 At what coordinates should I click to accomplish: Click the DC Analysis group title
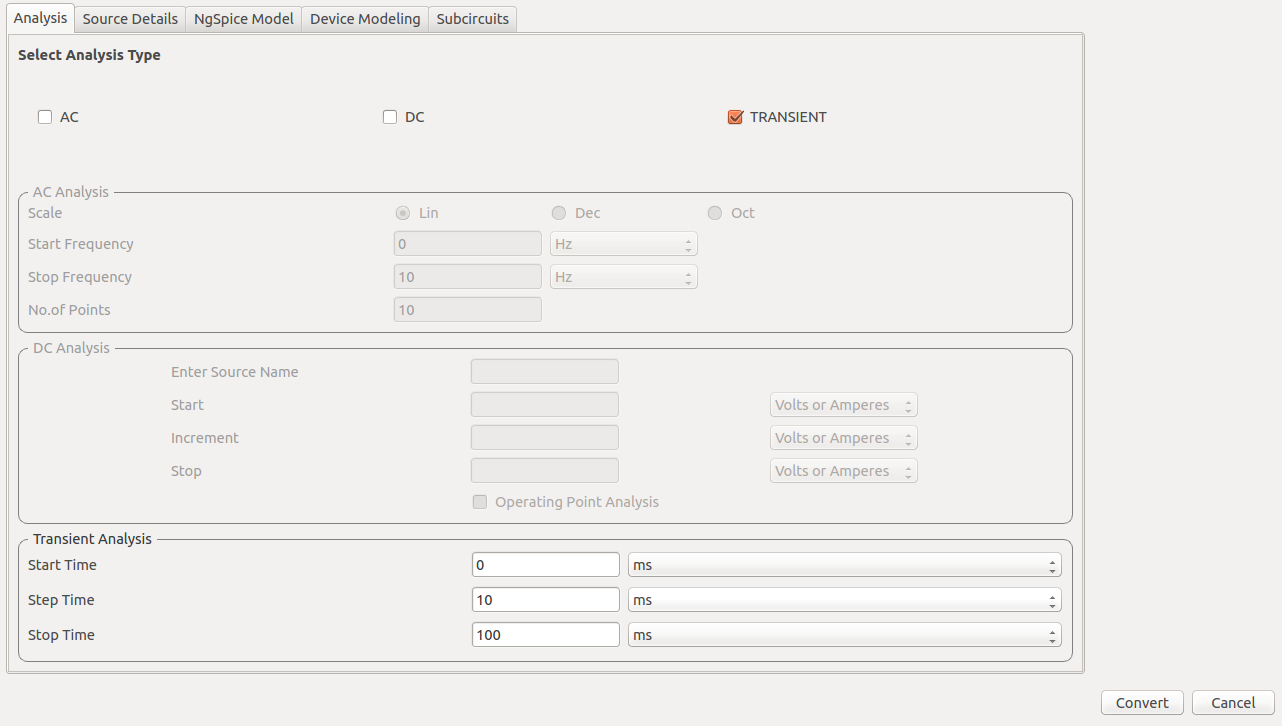click(71, 348)
